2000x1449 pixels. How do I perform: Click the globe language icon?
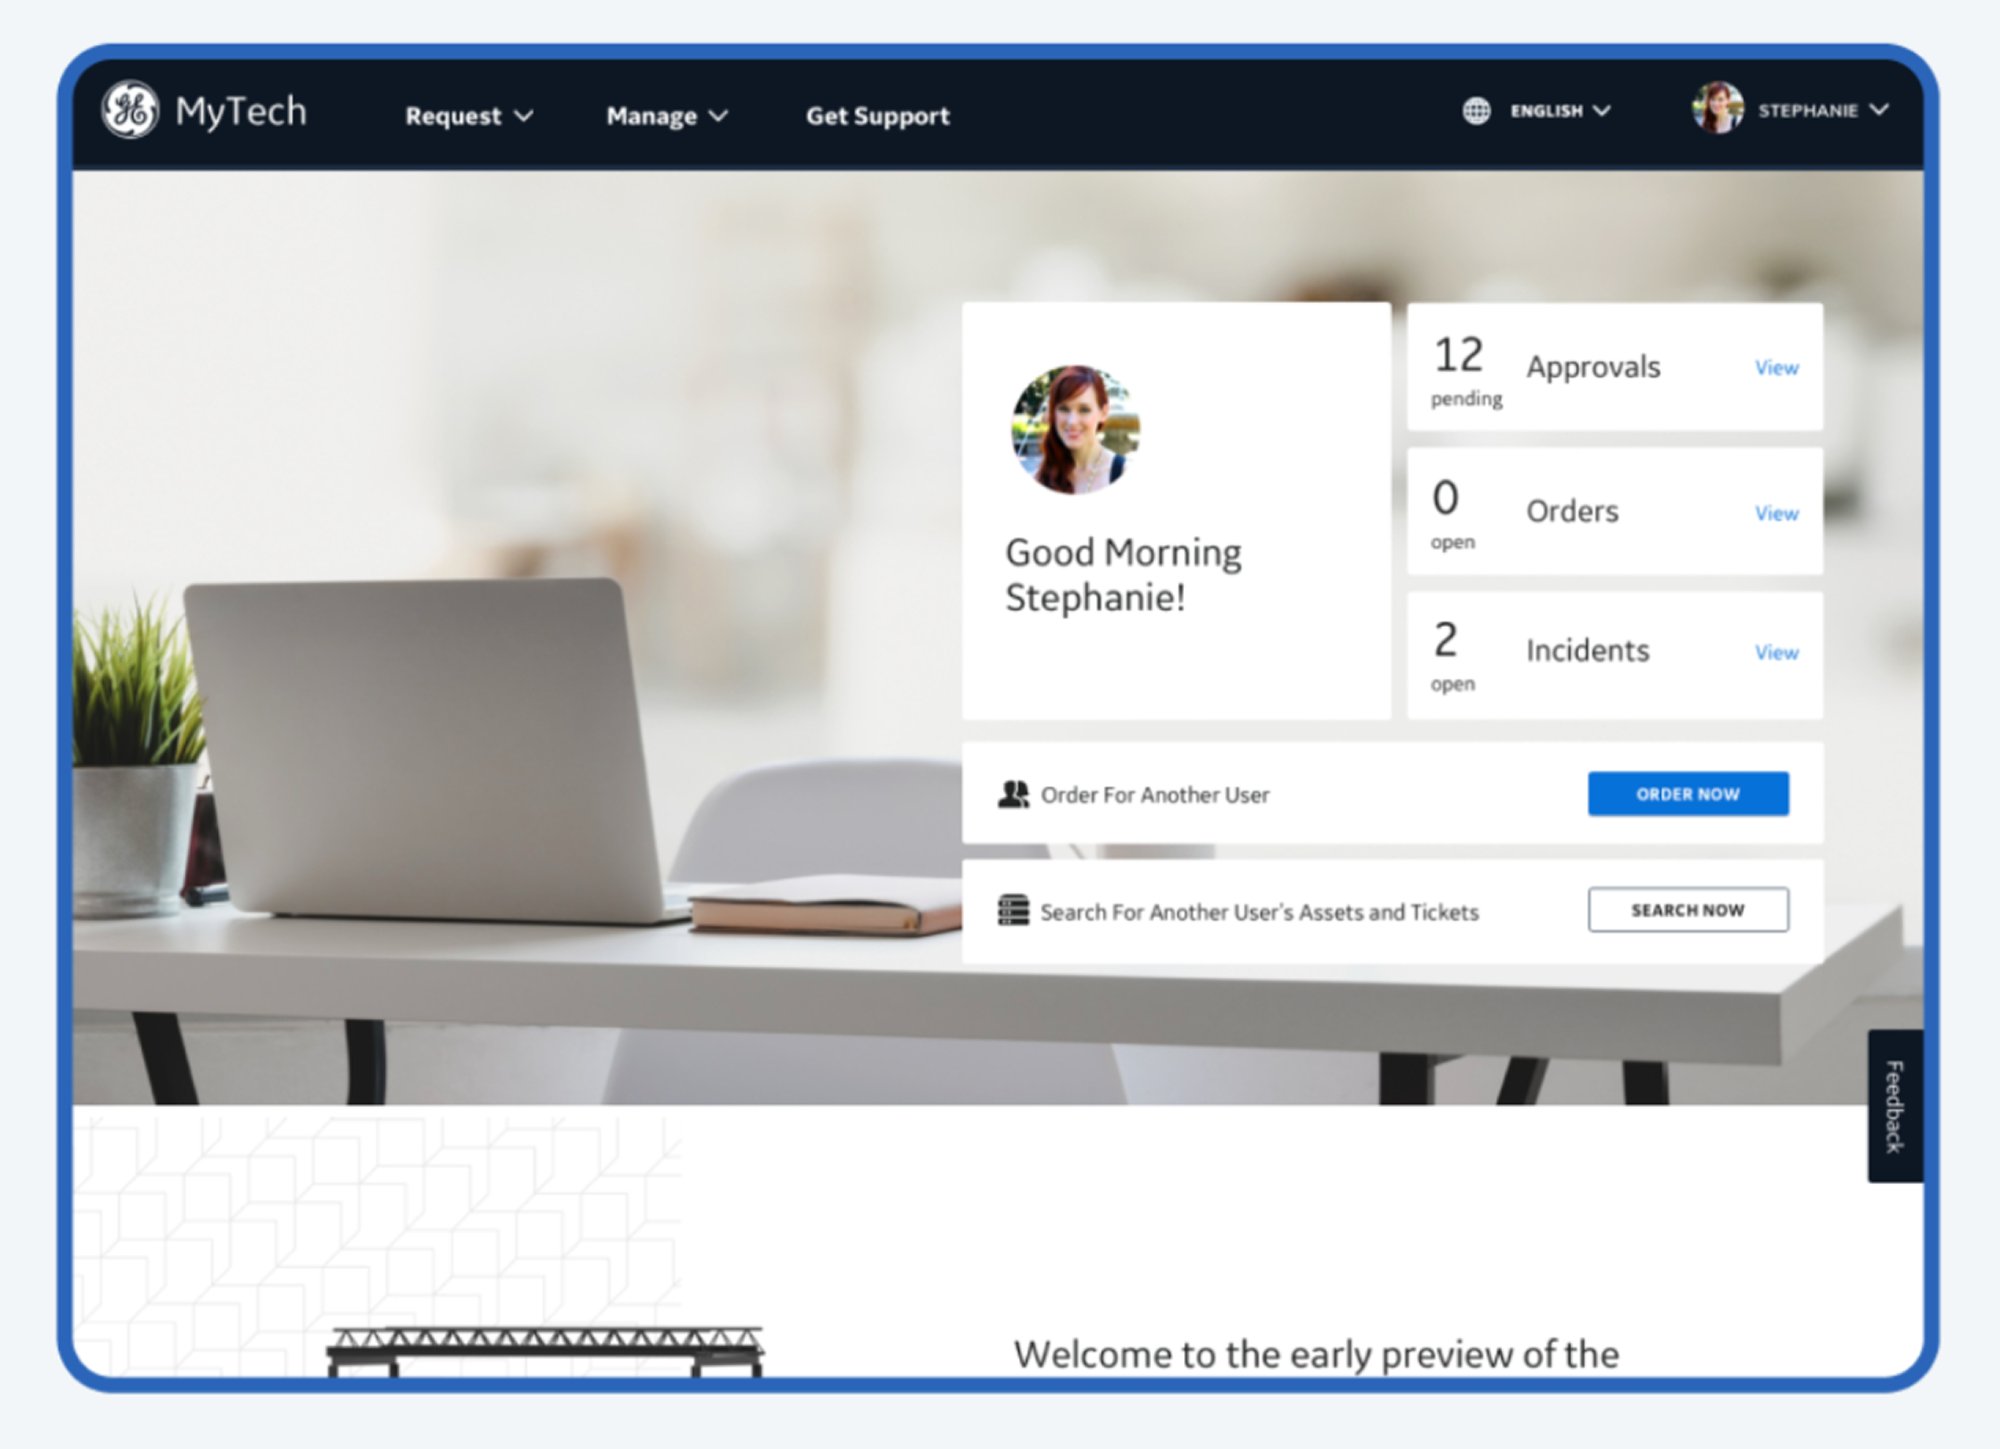[1475, 111]
